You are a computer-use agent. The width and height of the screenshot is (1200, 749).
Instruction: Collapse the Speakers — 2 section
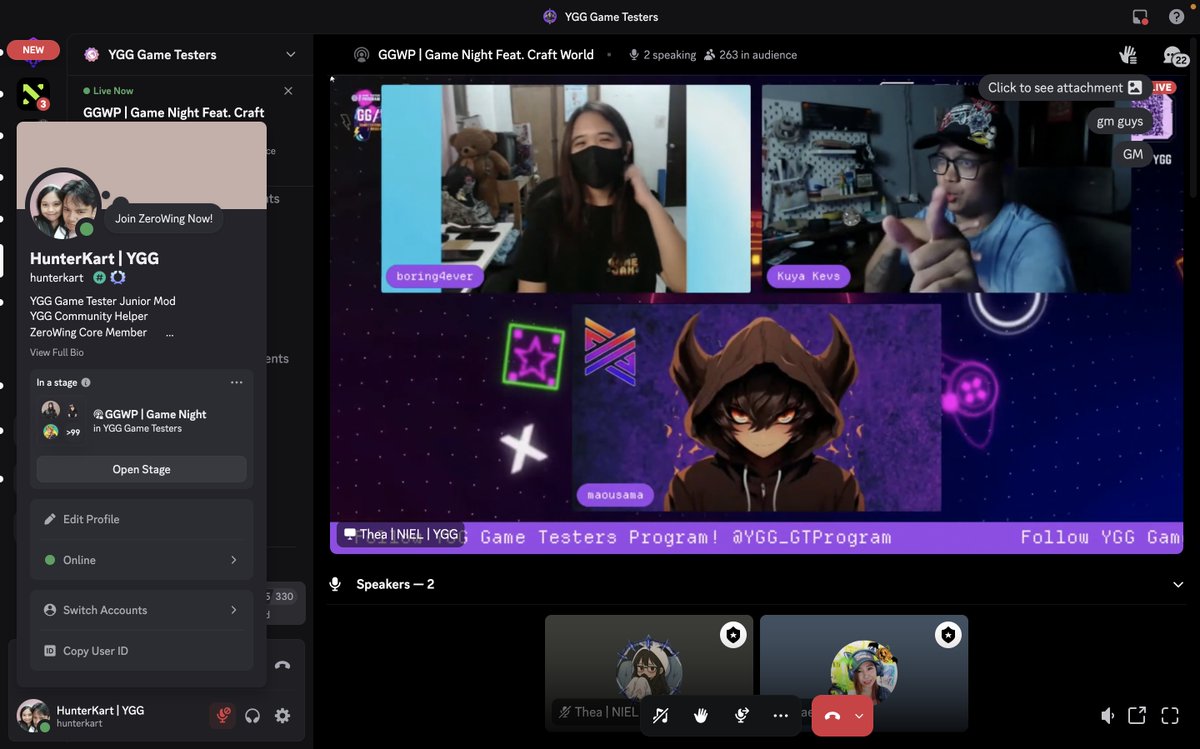[x=1178, y=585]
